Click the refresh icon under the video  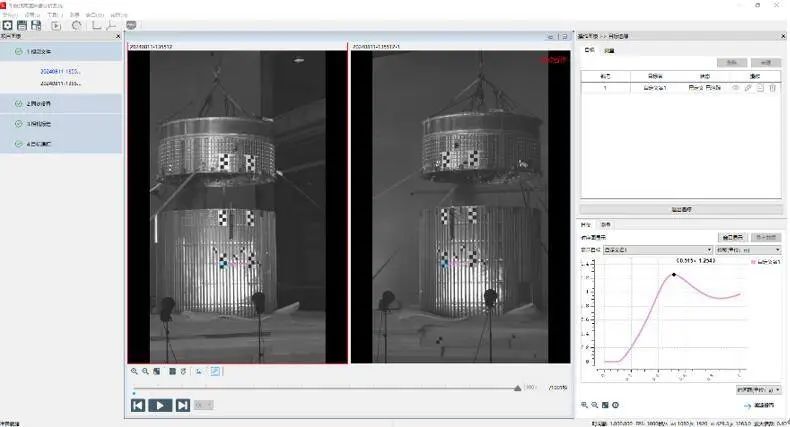click(x=183, y=371)
